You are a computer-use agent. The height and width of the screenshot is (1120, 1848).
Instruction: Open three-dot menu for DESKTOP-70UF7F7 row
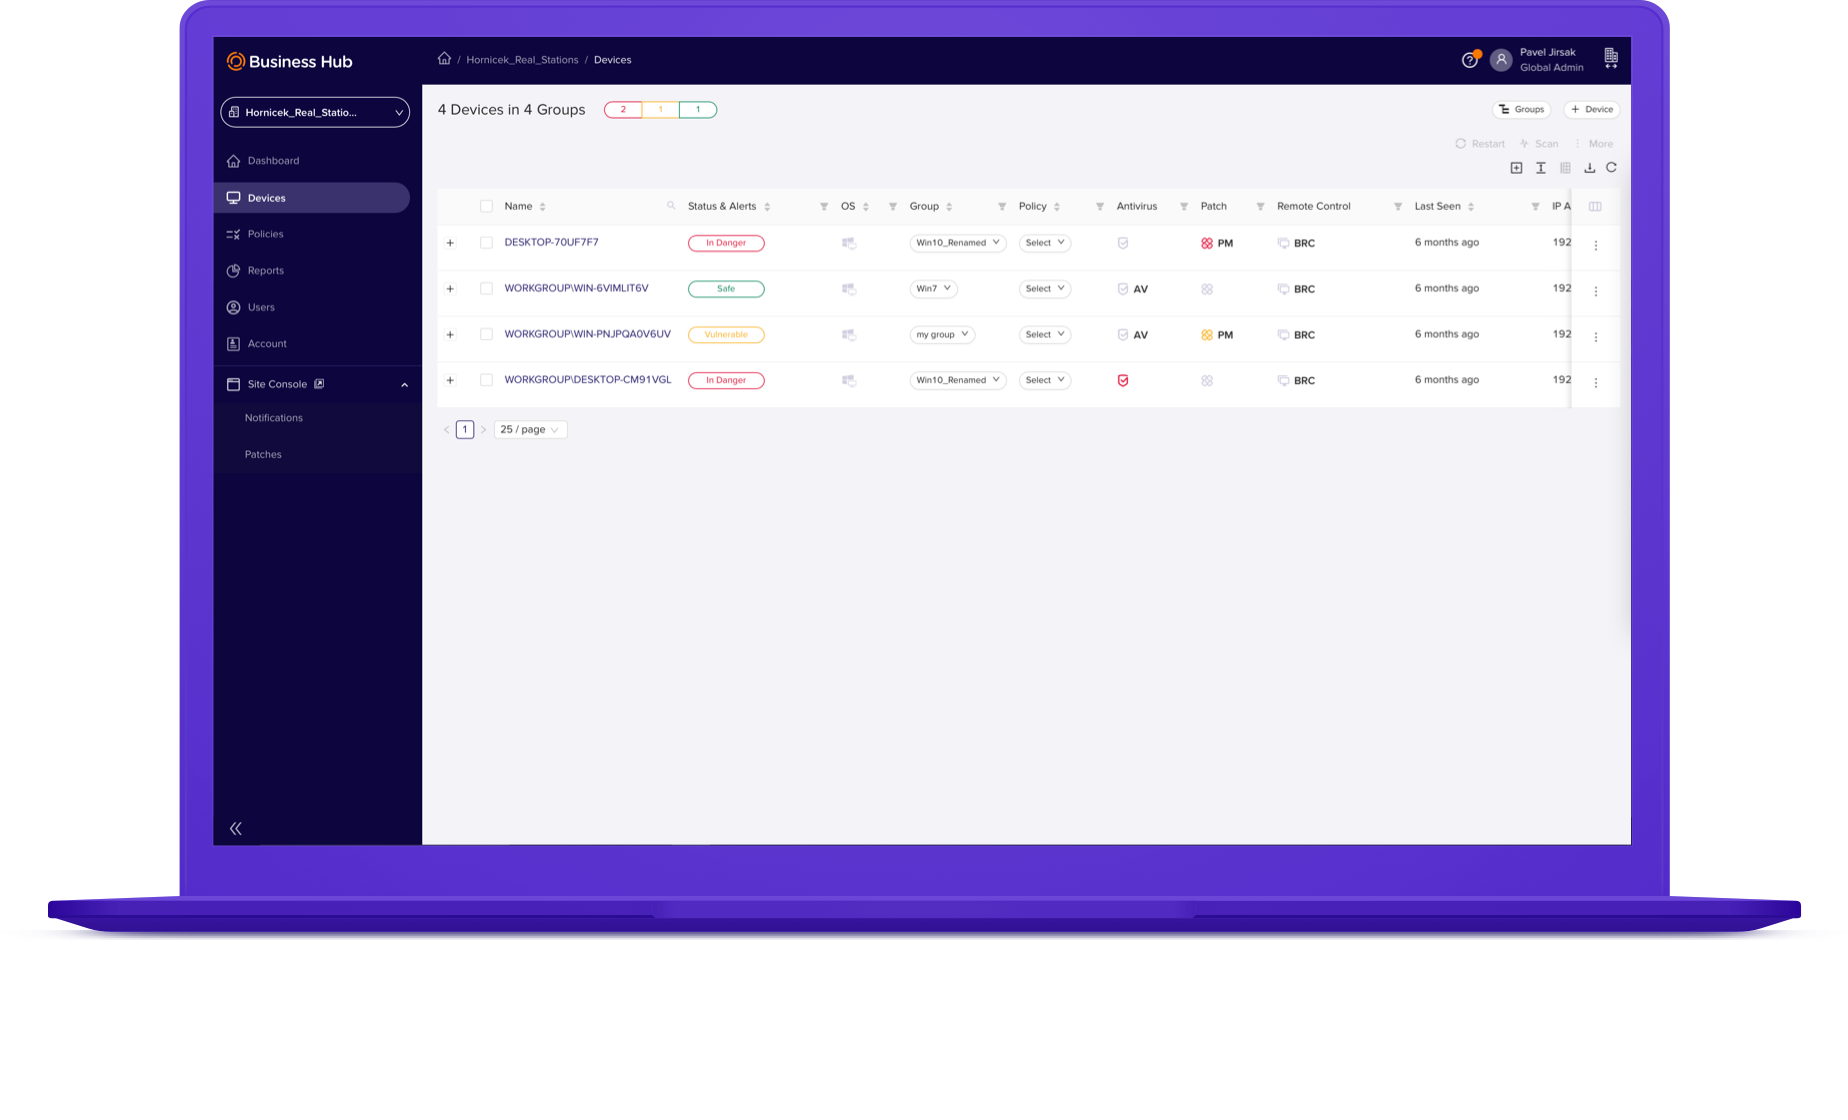point(1595,245)
